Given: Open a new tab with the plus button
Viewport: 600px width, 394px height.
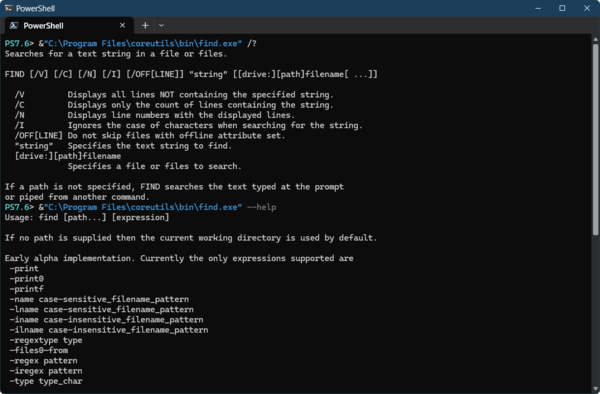Looking at the screenshot, I should 145,26.
